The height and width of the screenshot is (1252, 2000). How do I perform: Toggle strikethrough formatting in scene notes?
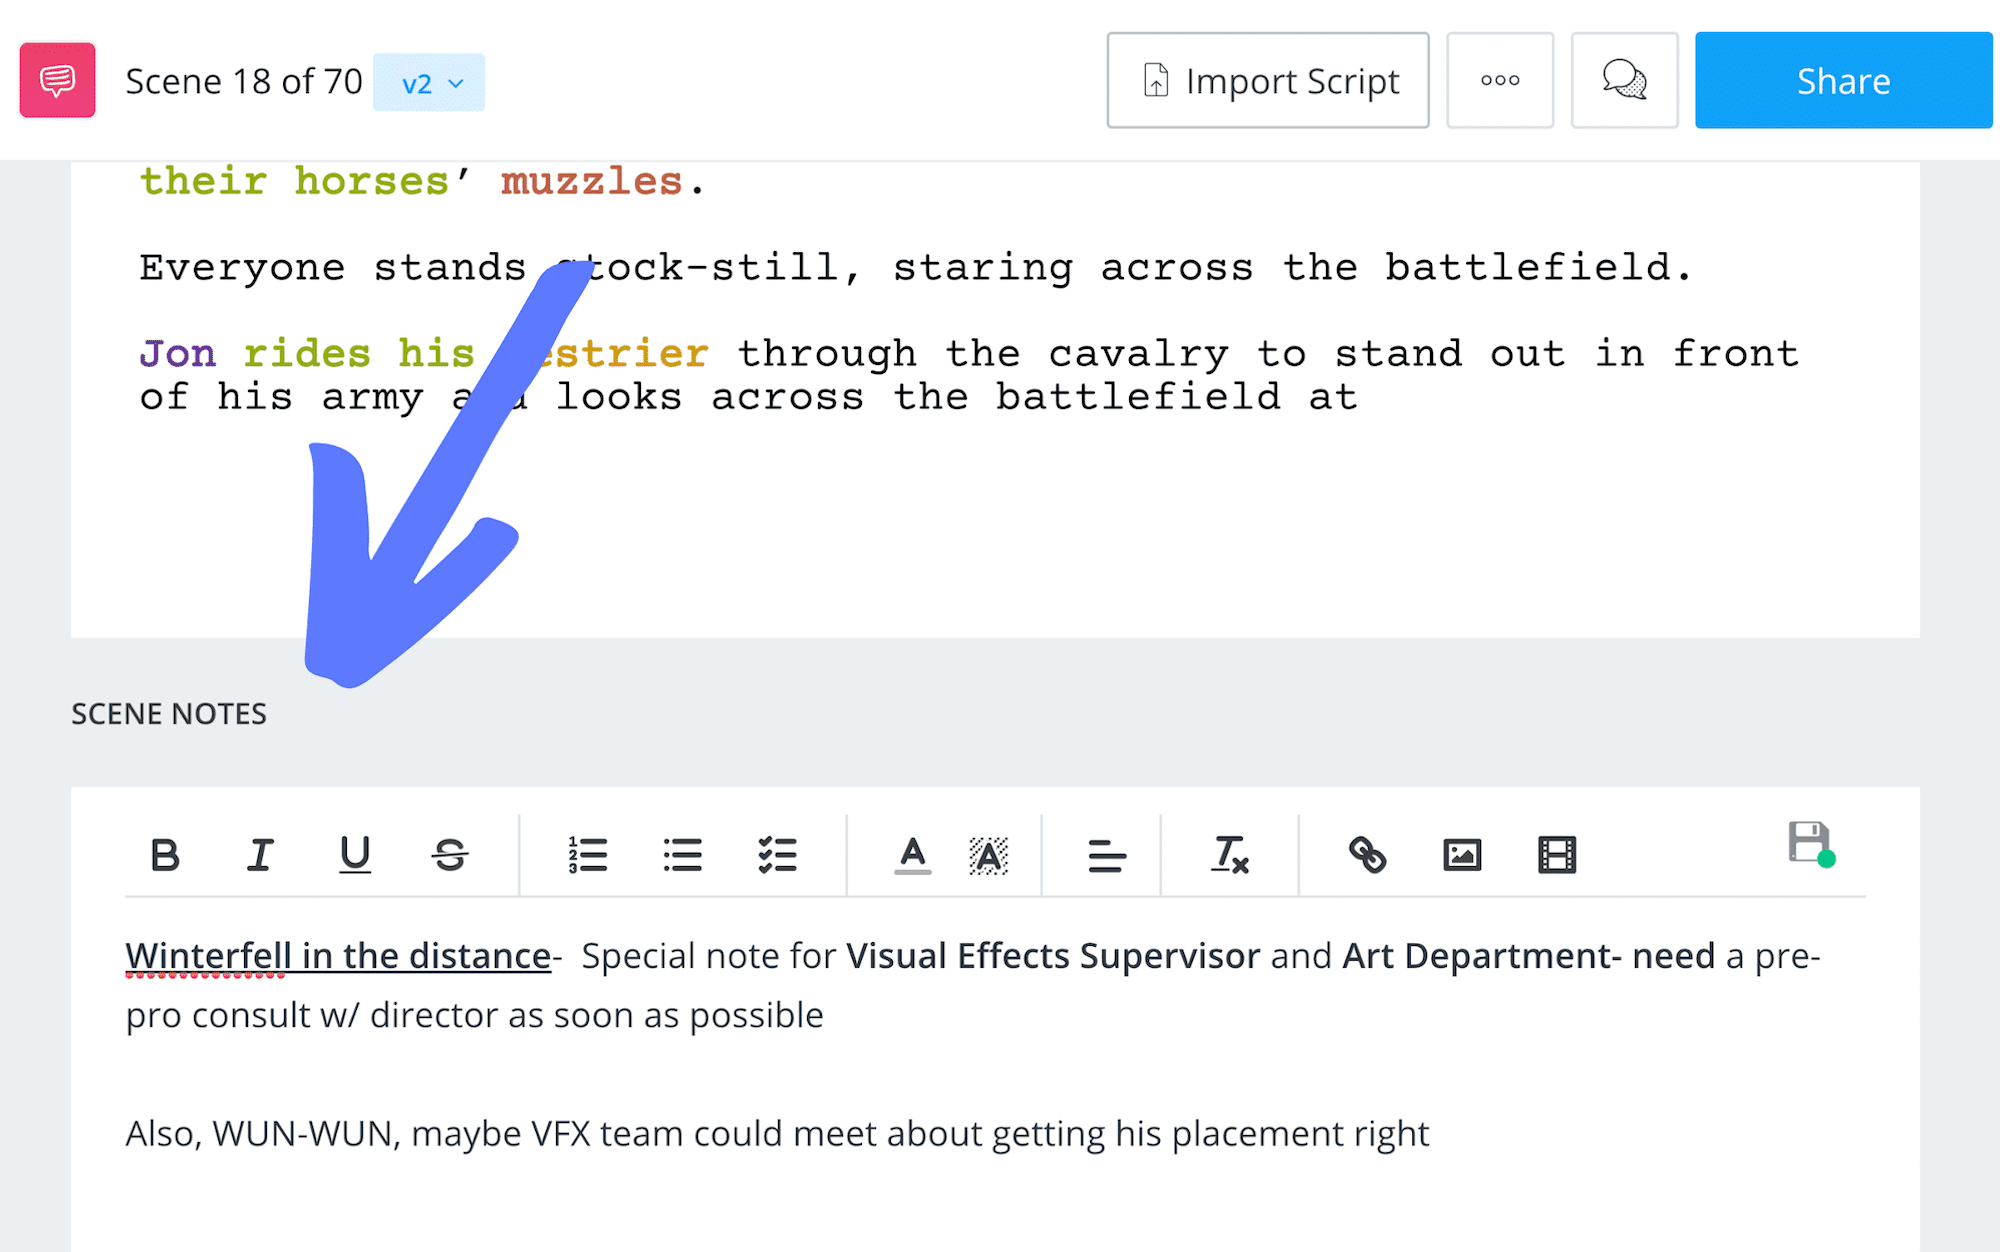pos(450,855)
